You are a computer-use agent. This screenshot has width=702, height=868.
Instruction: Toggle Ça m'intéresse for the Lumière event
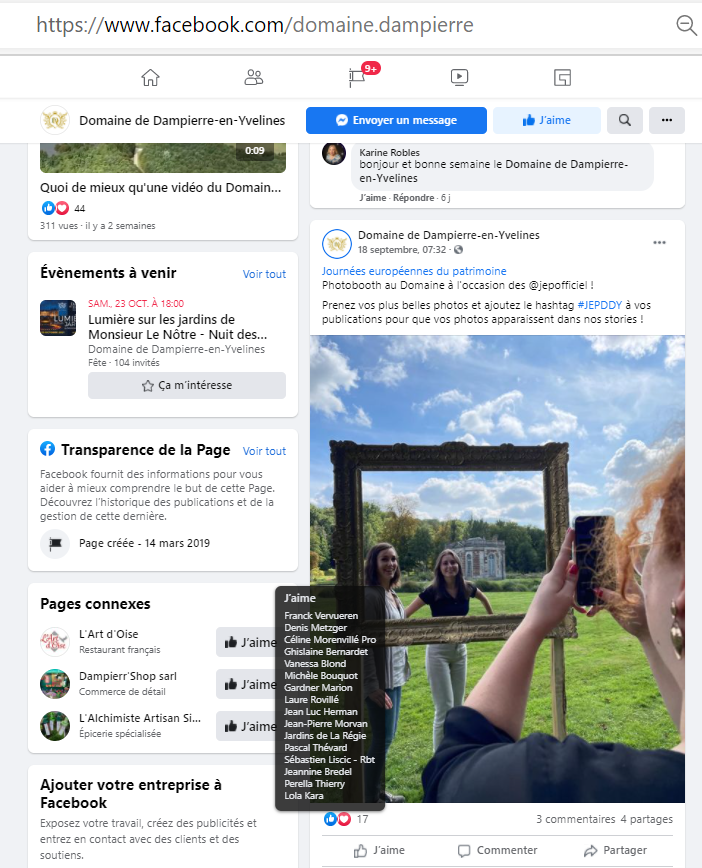187,385
